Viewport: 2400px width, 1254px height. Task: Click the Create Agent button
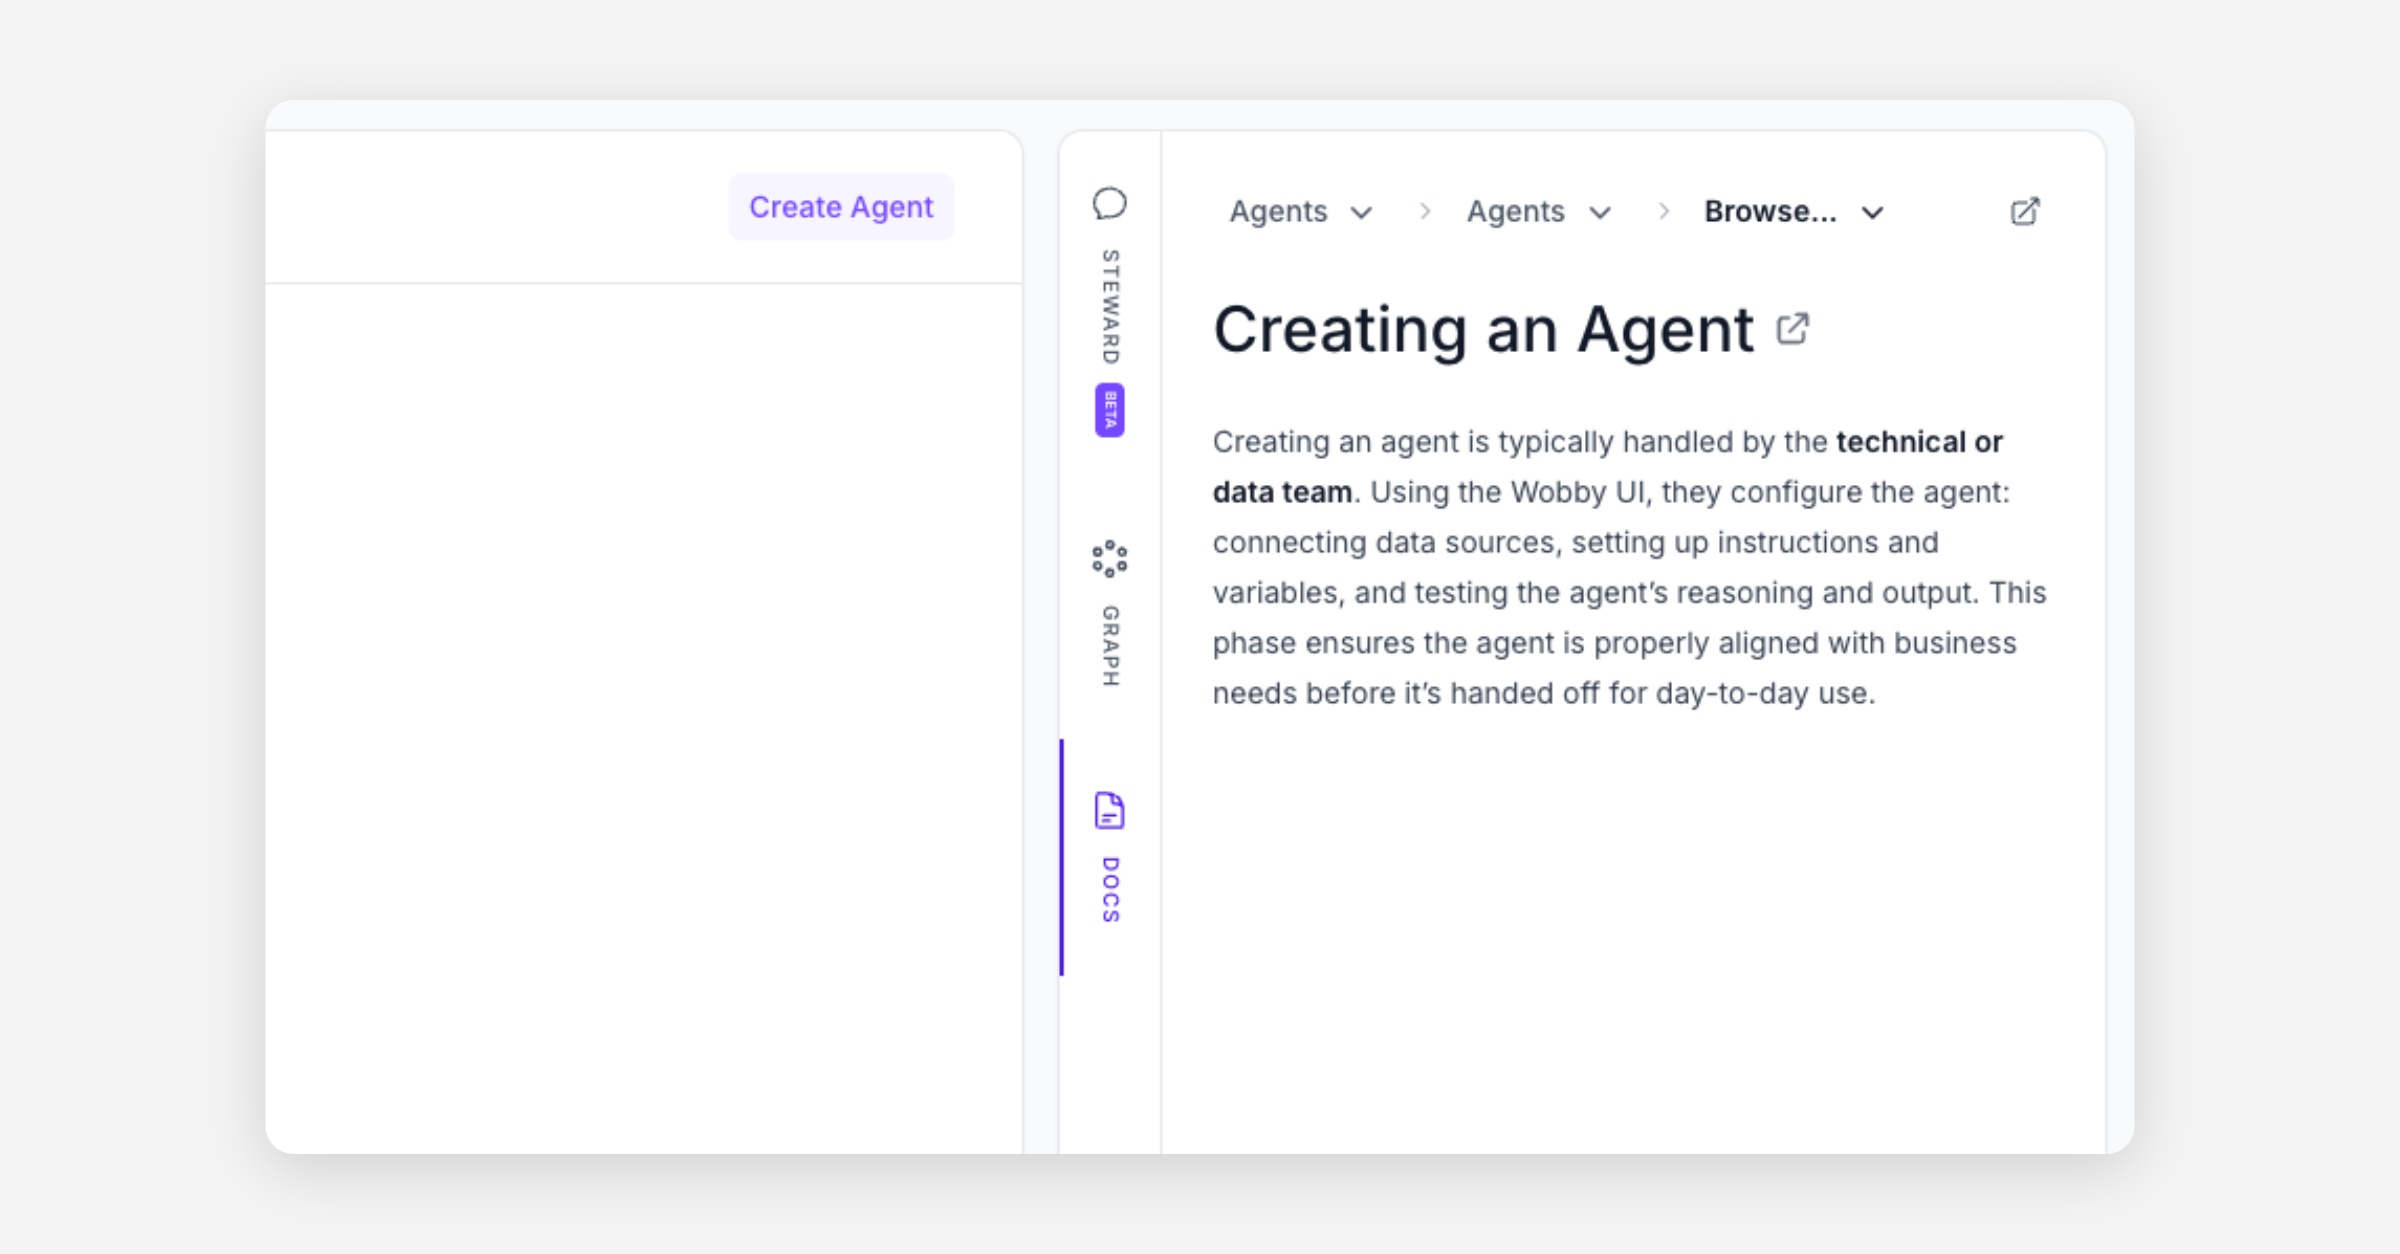tap(840, 207)
